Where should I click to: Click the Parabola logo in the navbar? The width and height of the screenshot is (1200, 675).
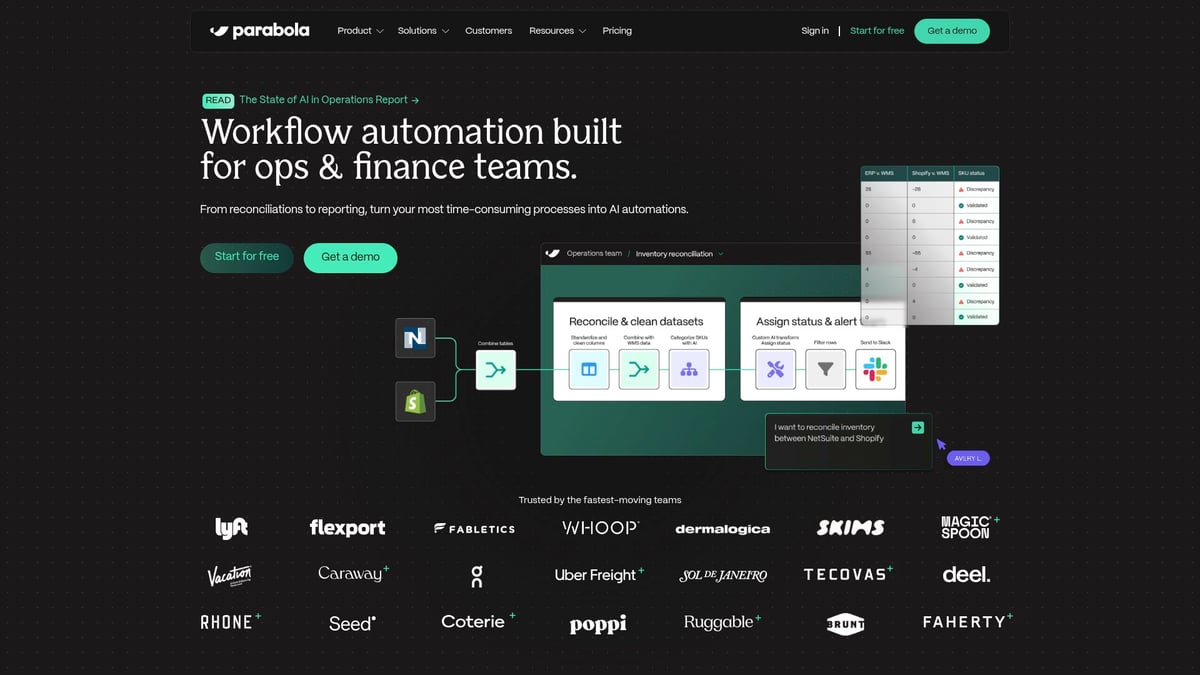point(260,30)
